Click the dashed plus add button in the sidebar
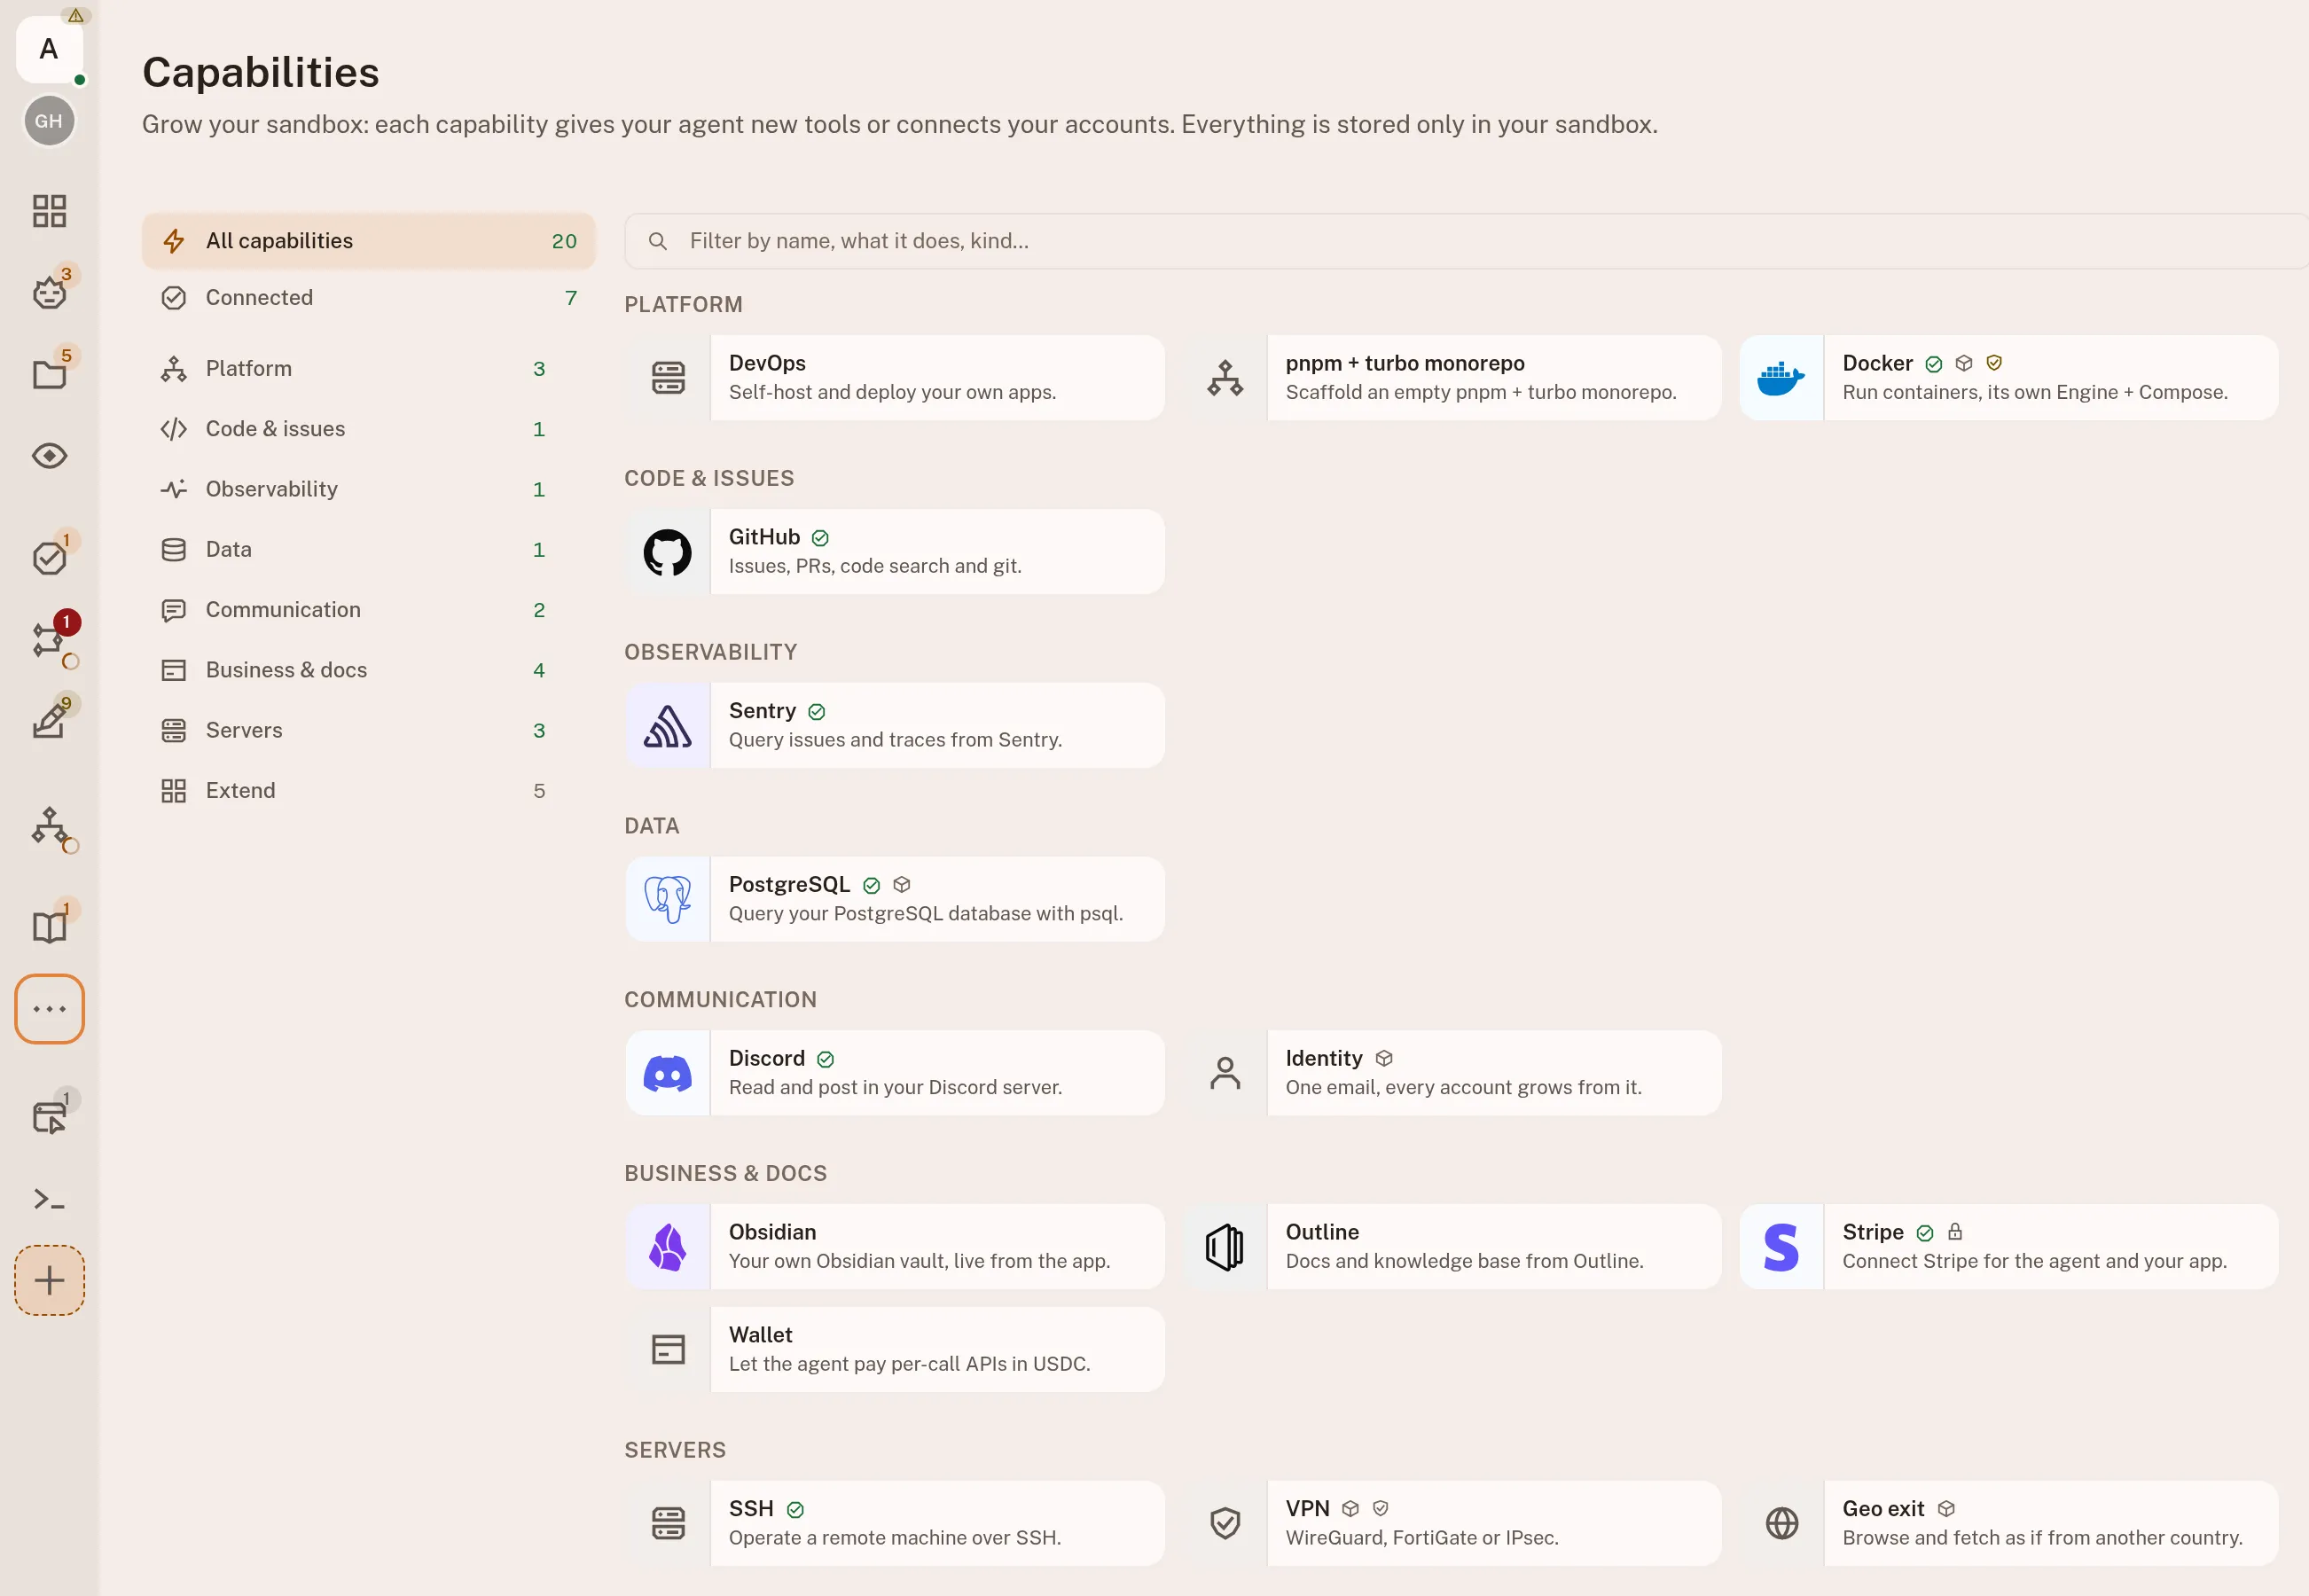 49,1280
